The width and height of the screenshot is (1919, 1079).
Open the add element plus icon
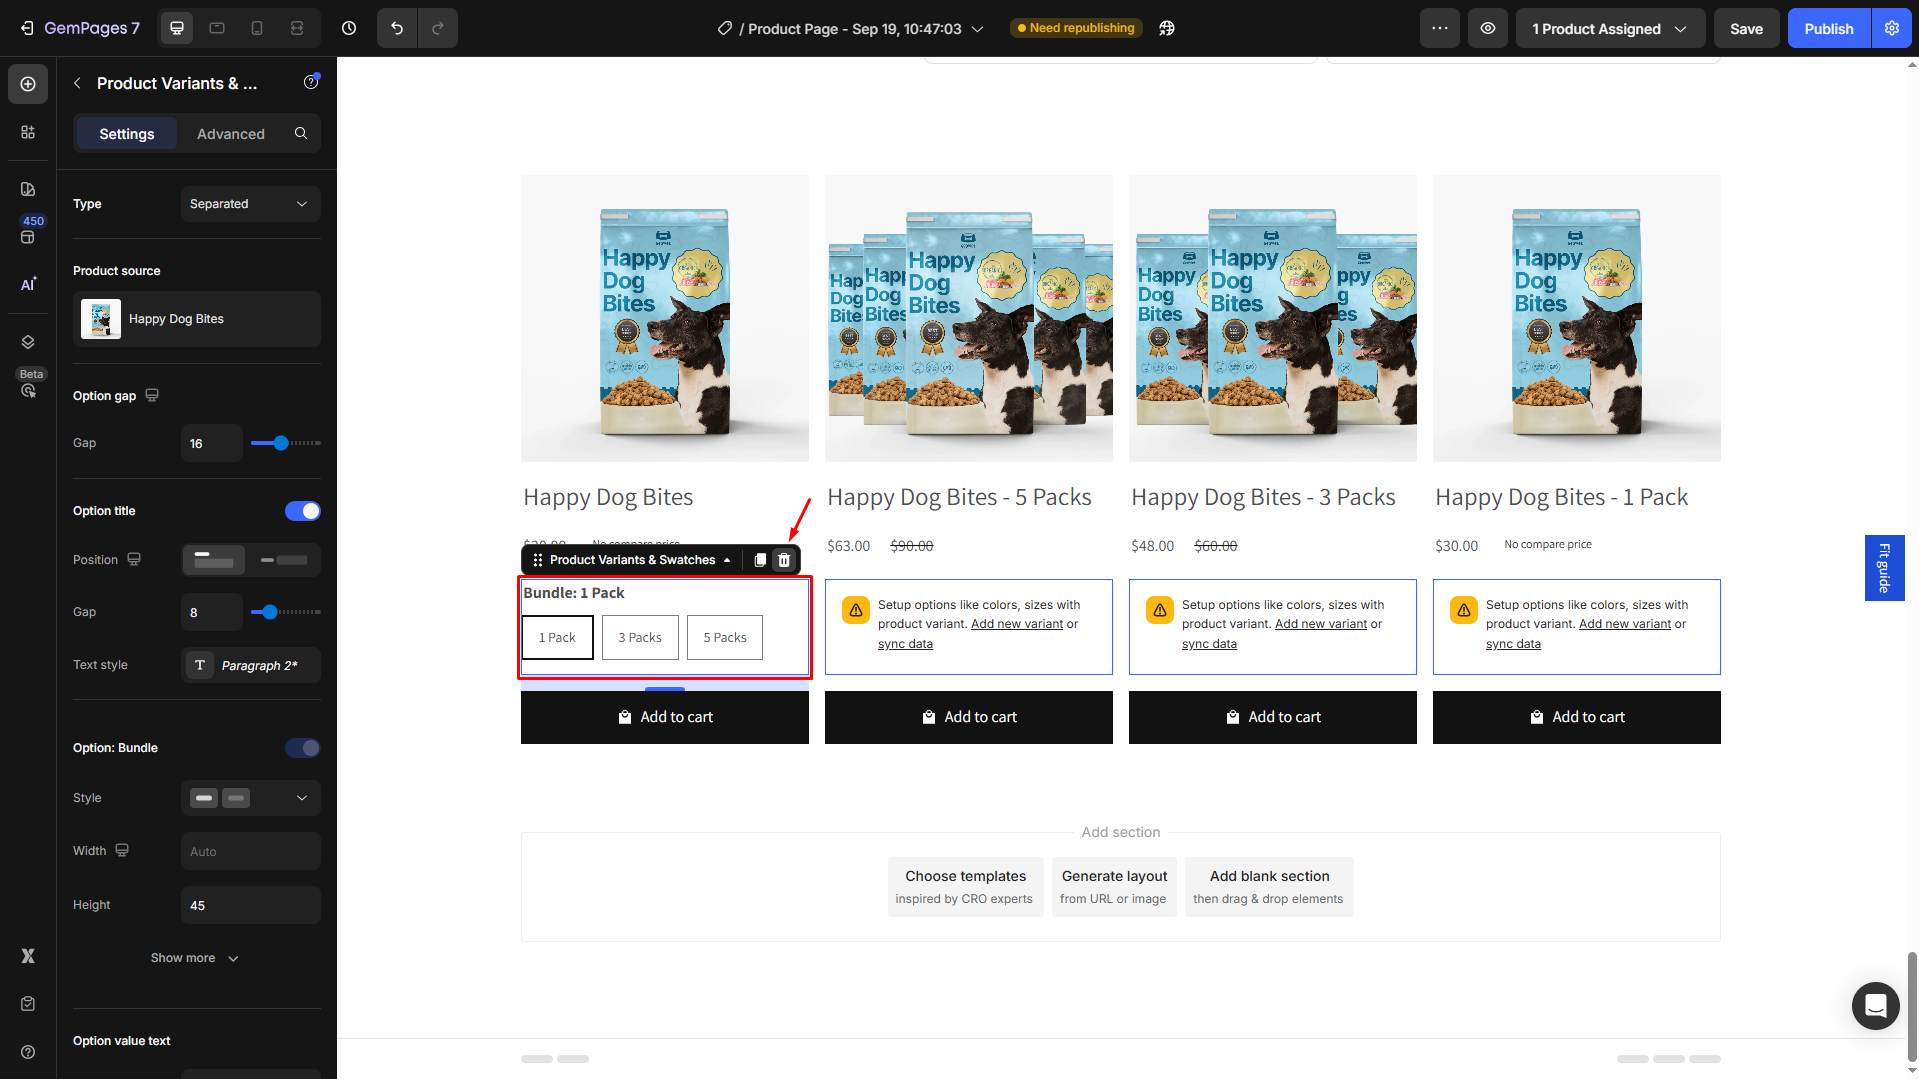pos(28,84)
